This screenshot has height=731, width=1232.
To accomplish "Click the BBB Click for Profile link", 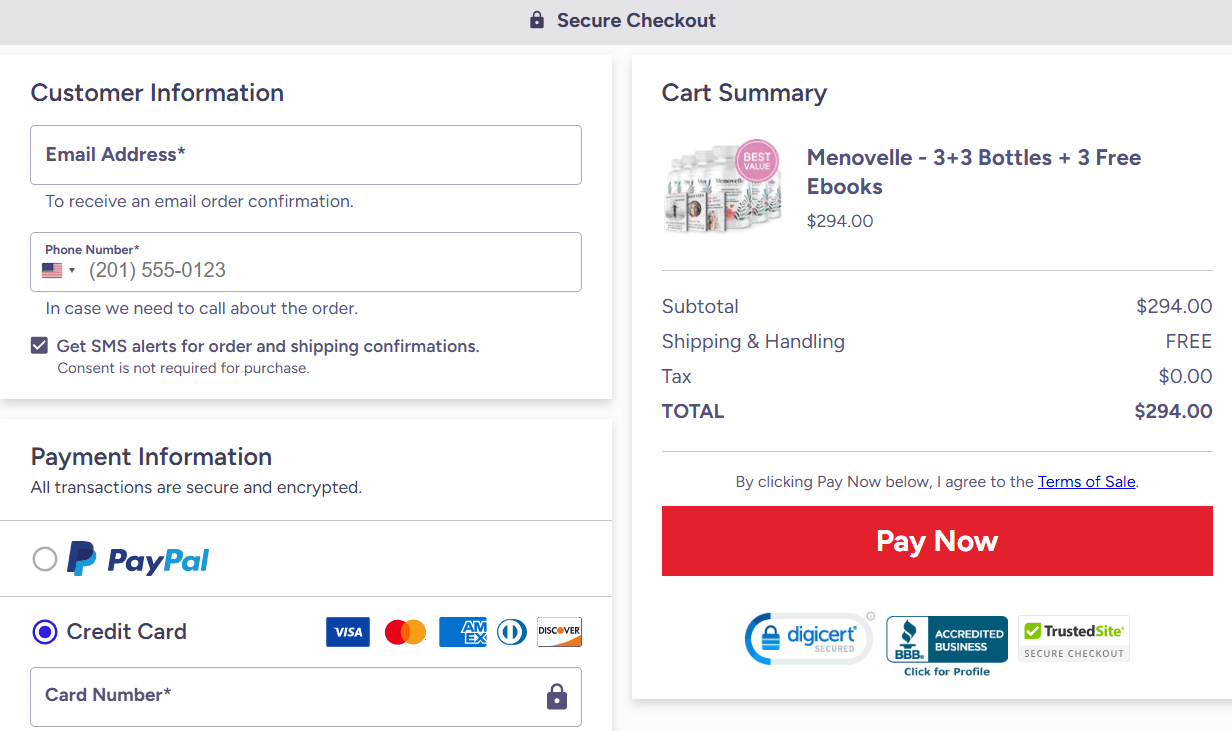I will tap(946, 671).
